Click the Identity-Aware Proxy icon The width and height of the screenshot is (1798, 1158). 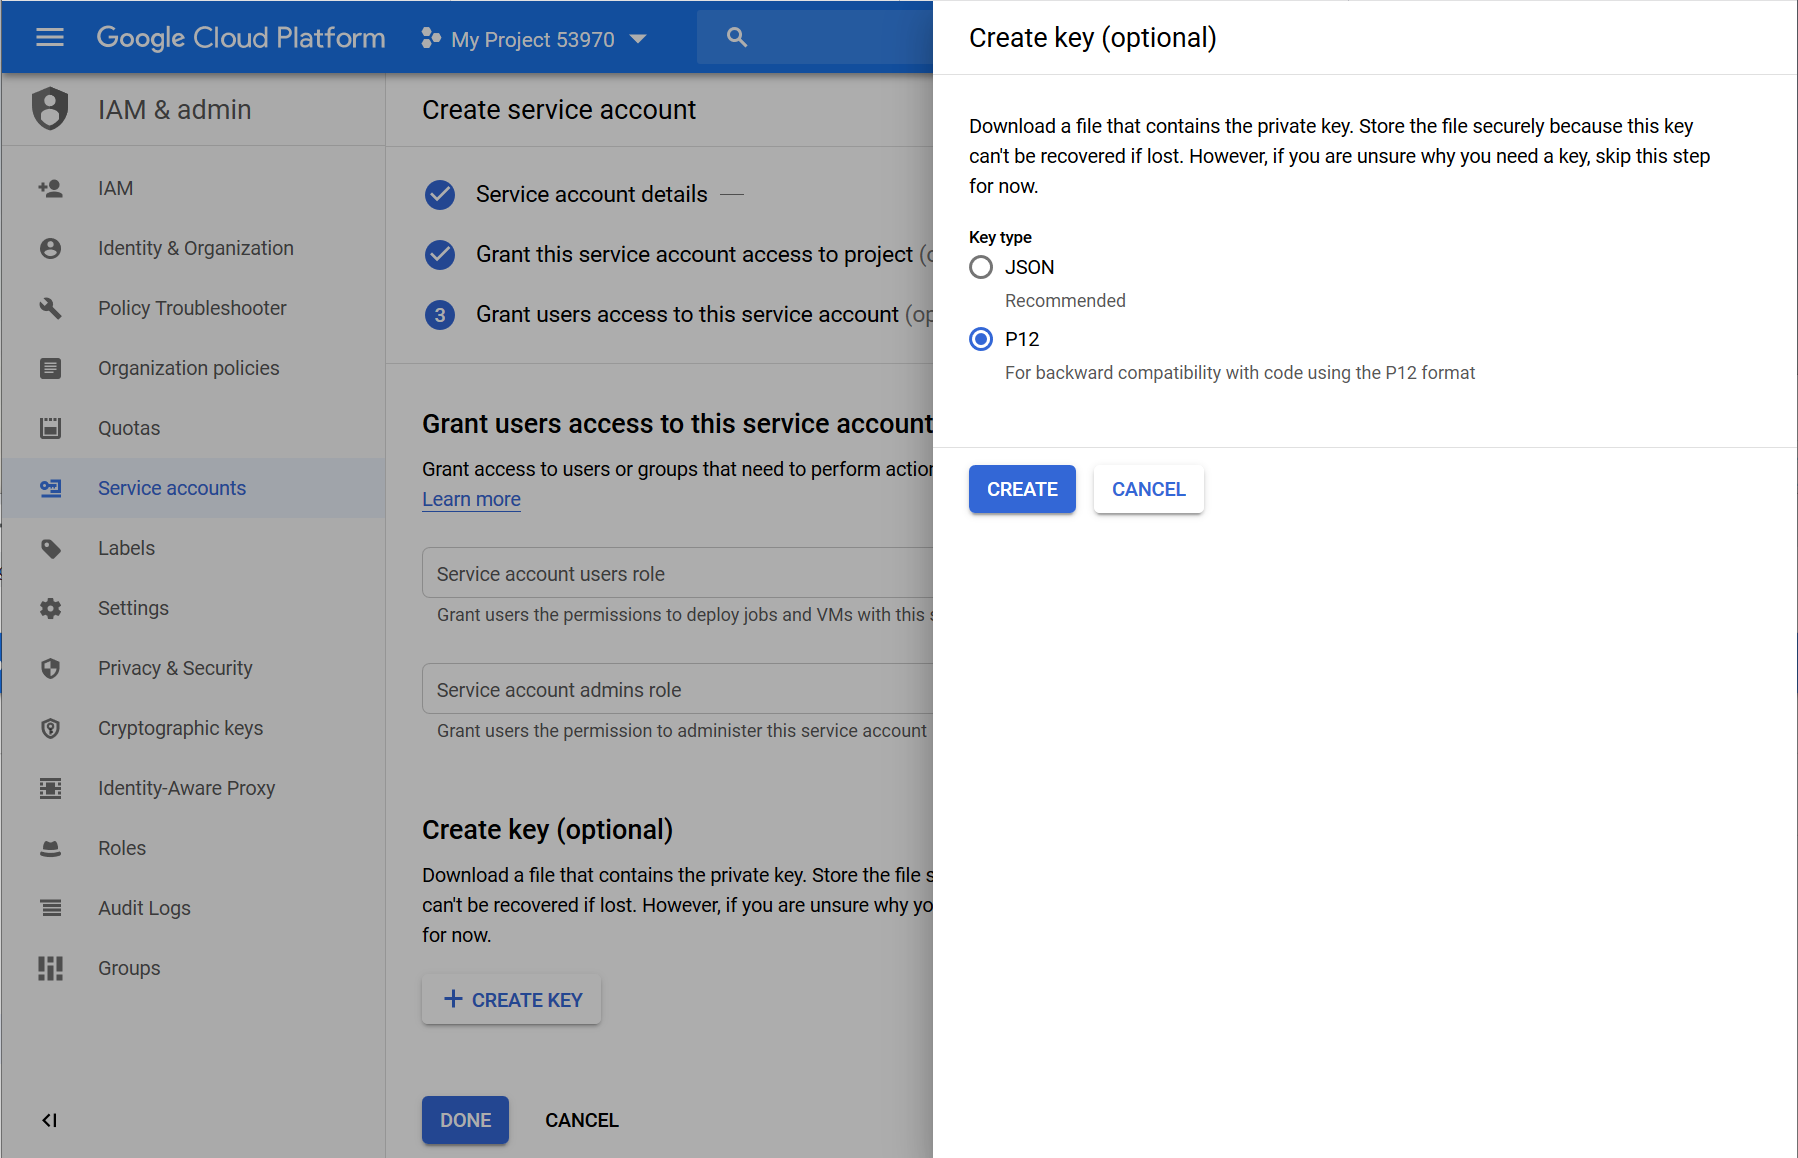click(x=50, y=788)
